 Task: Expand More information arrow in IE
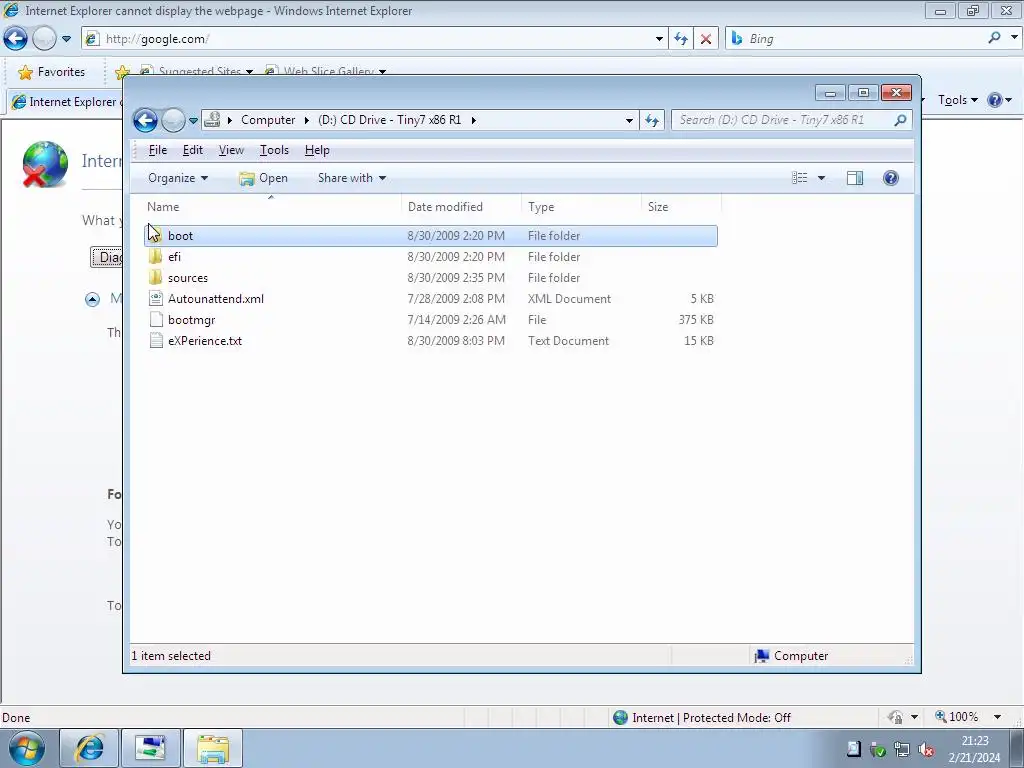92,299
